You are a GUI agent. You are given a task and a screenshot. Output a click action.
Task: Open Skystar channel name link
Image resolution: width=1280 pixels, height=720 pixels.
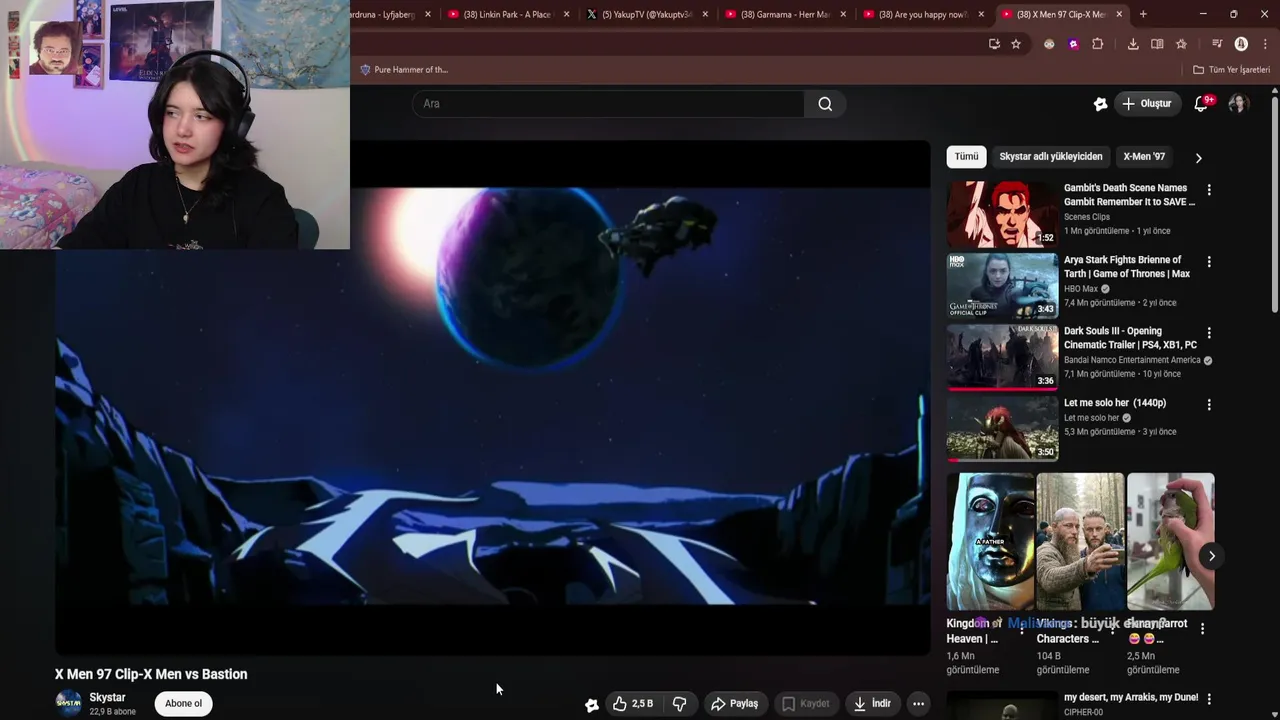coord(107,698)
